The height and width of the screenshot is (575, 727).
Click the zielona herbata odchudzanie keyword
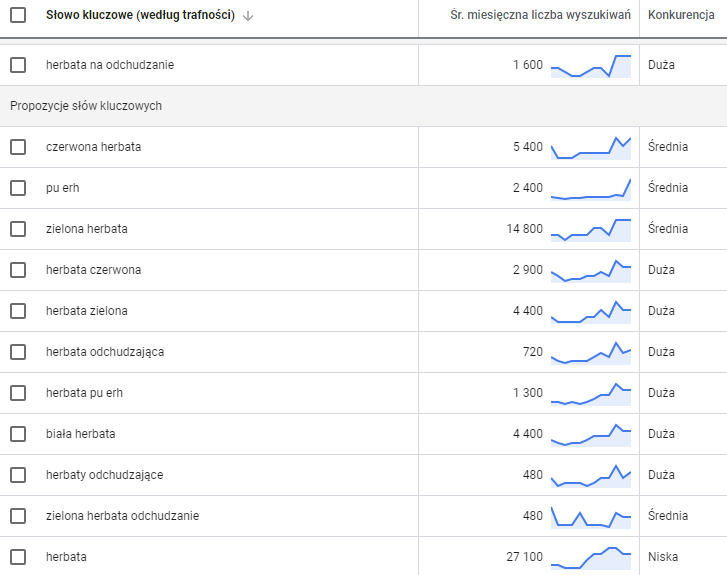(122, 516)
